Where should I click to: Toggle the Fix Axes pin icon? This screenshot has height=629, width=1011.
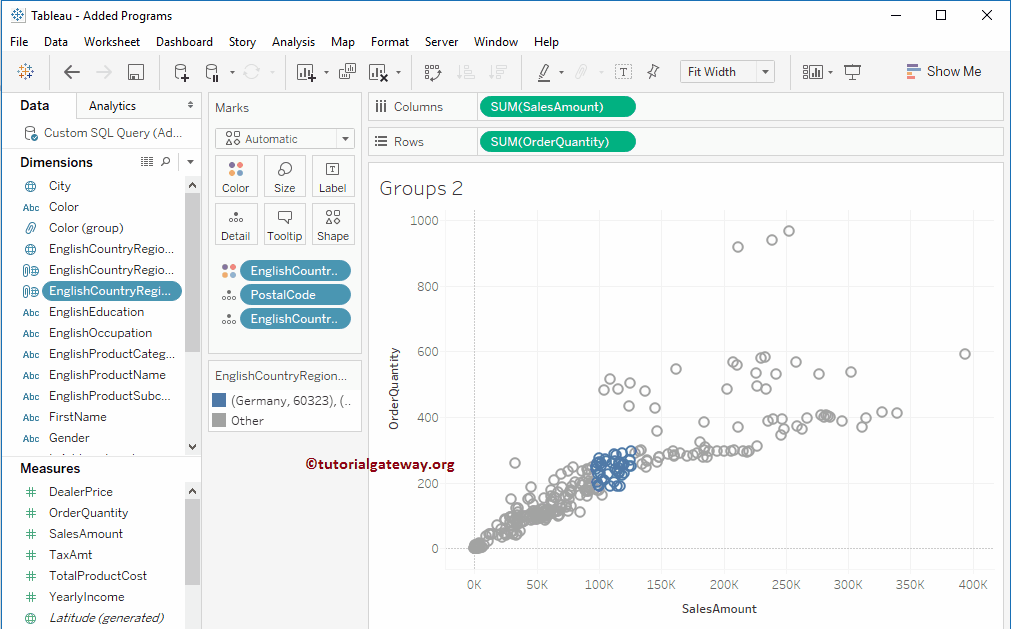coord(653,72)
